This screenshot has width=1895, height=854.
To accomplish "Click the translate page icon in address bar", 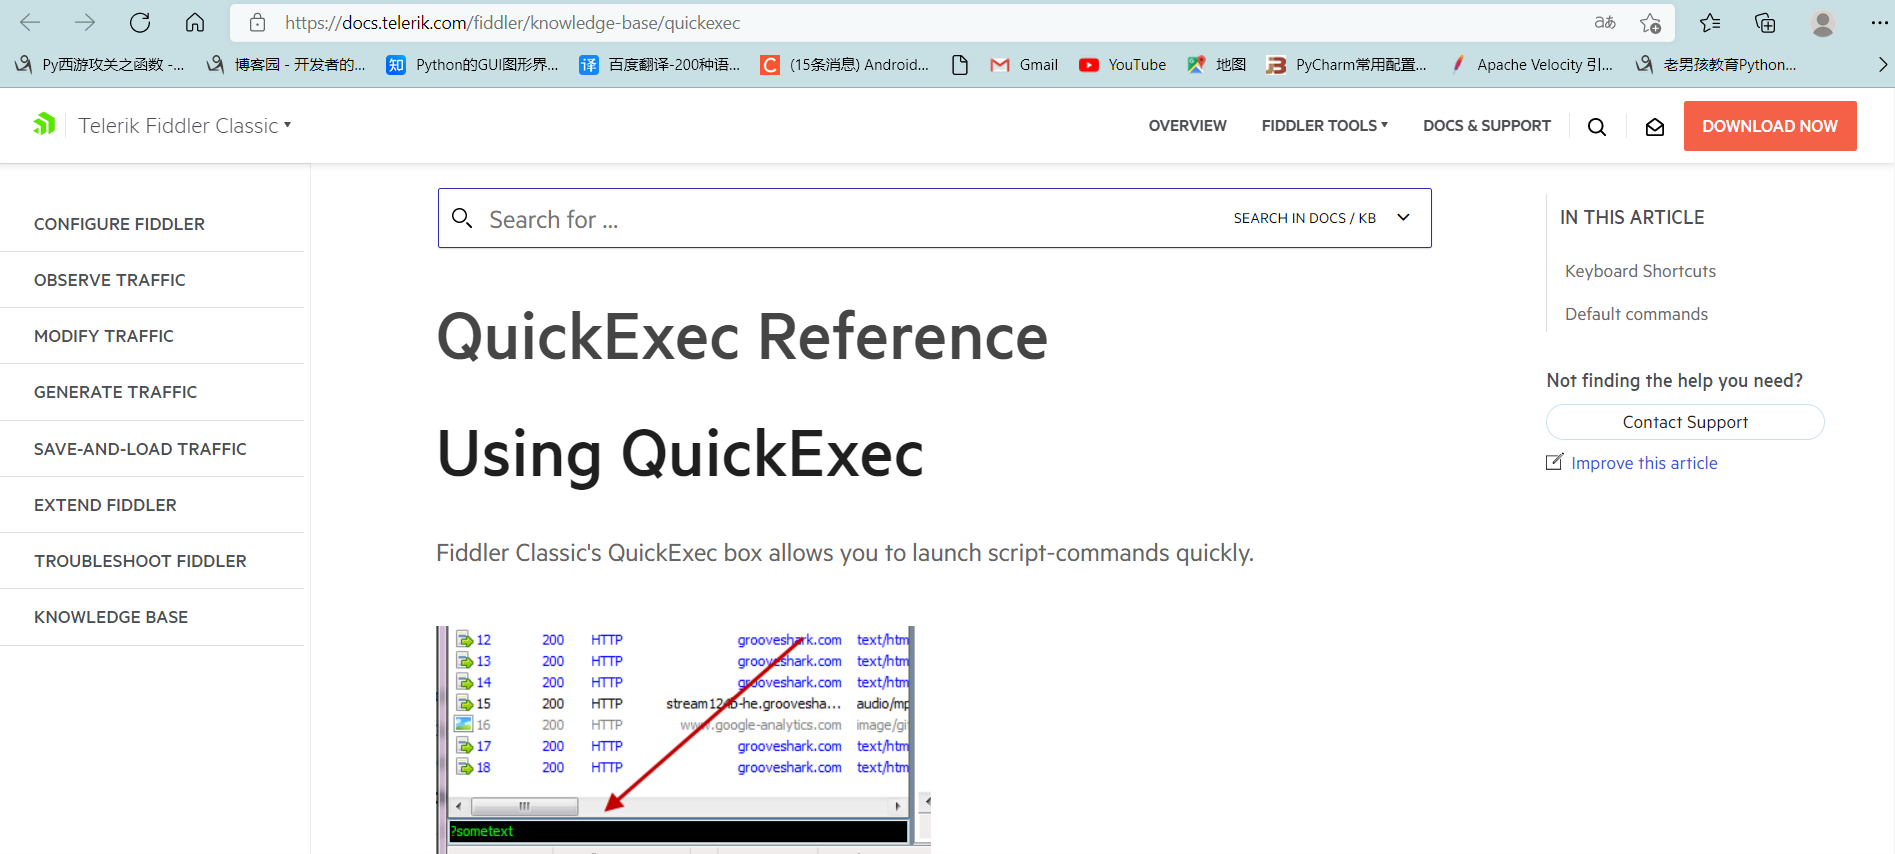I will click(x=1605, y=22).
